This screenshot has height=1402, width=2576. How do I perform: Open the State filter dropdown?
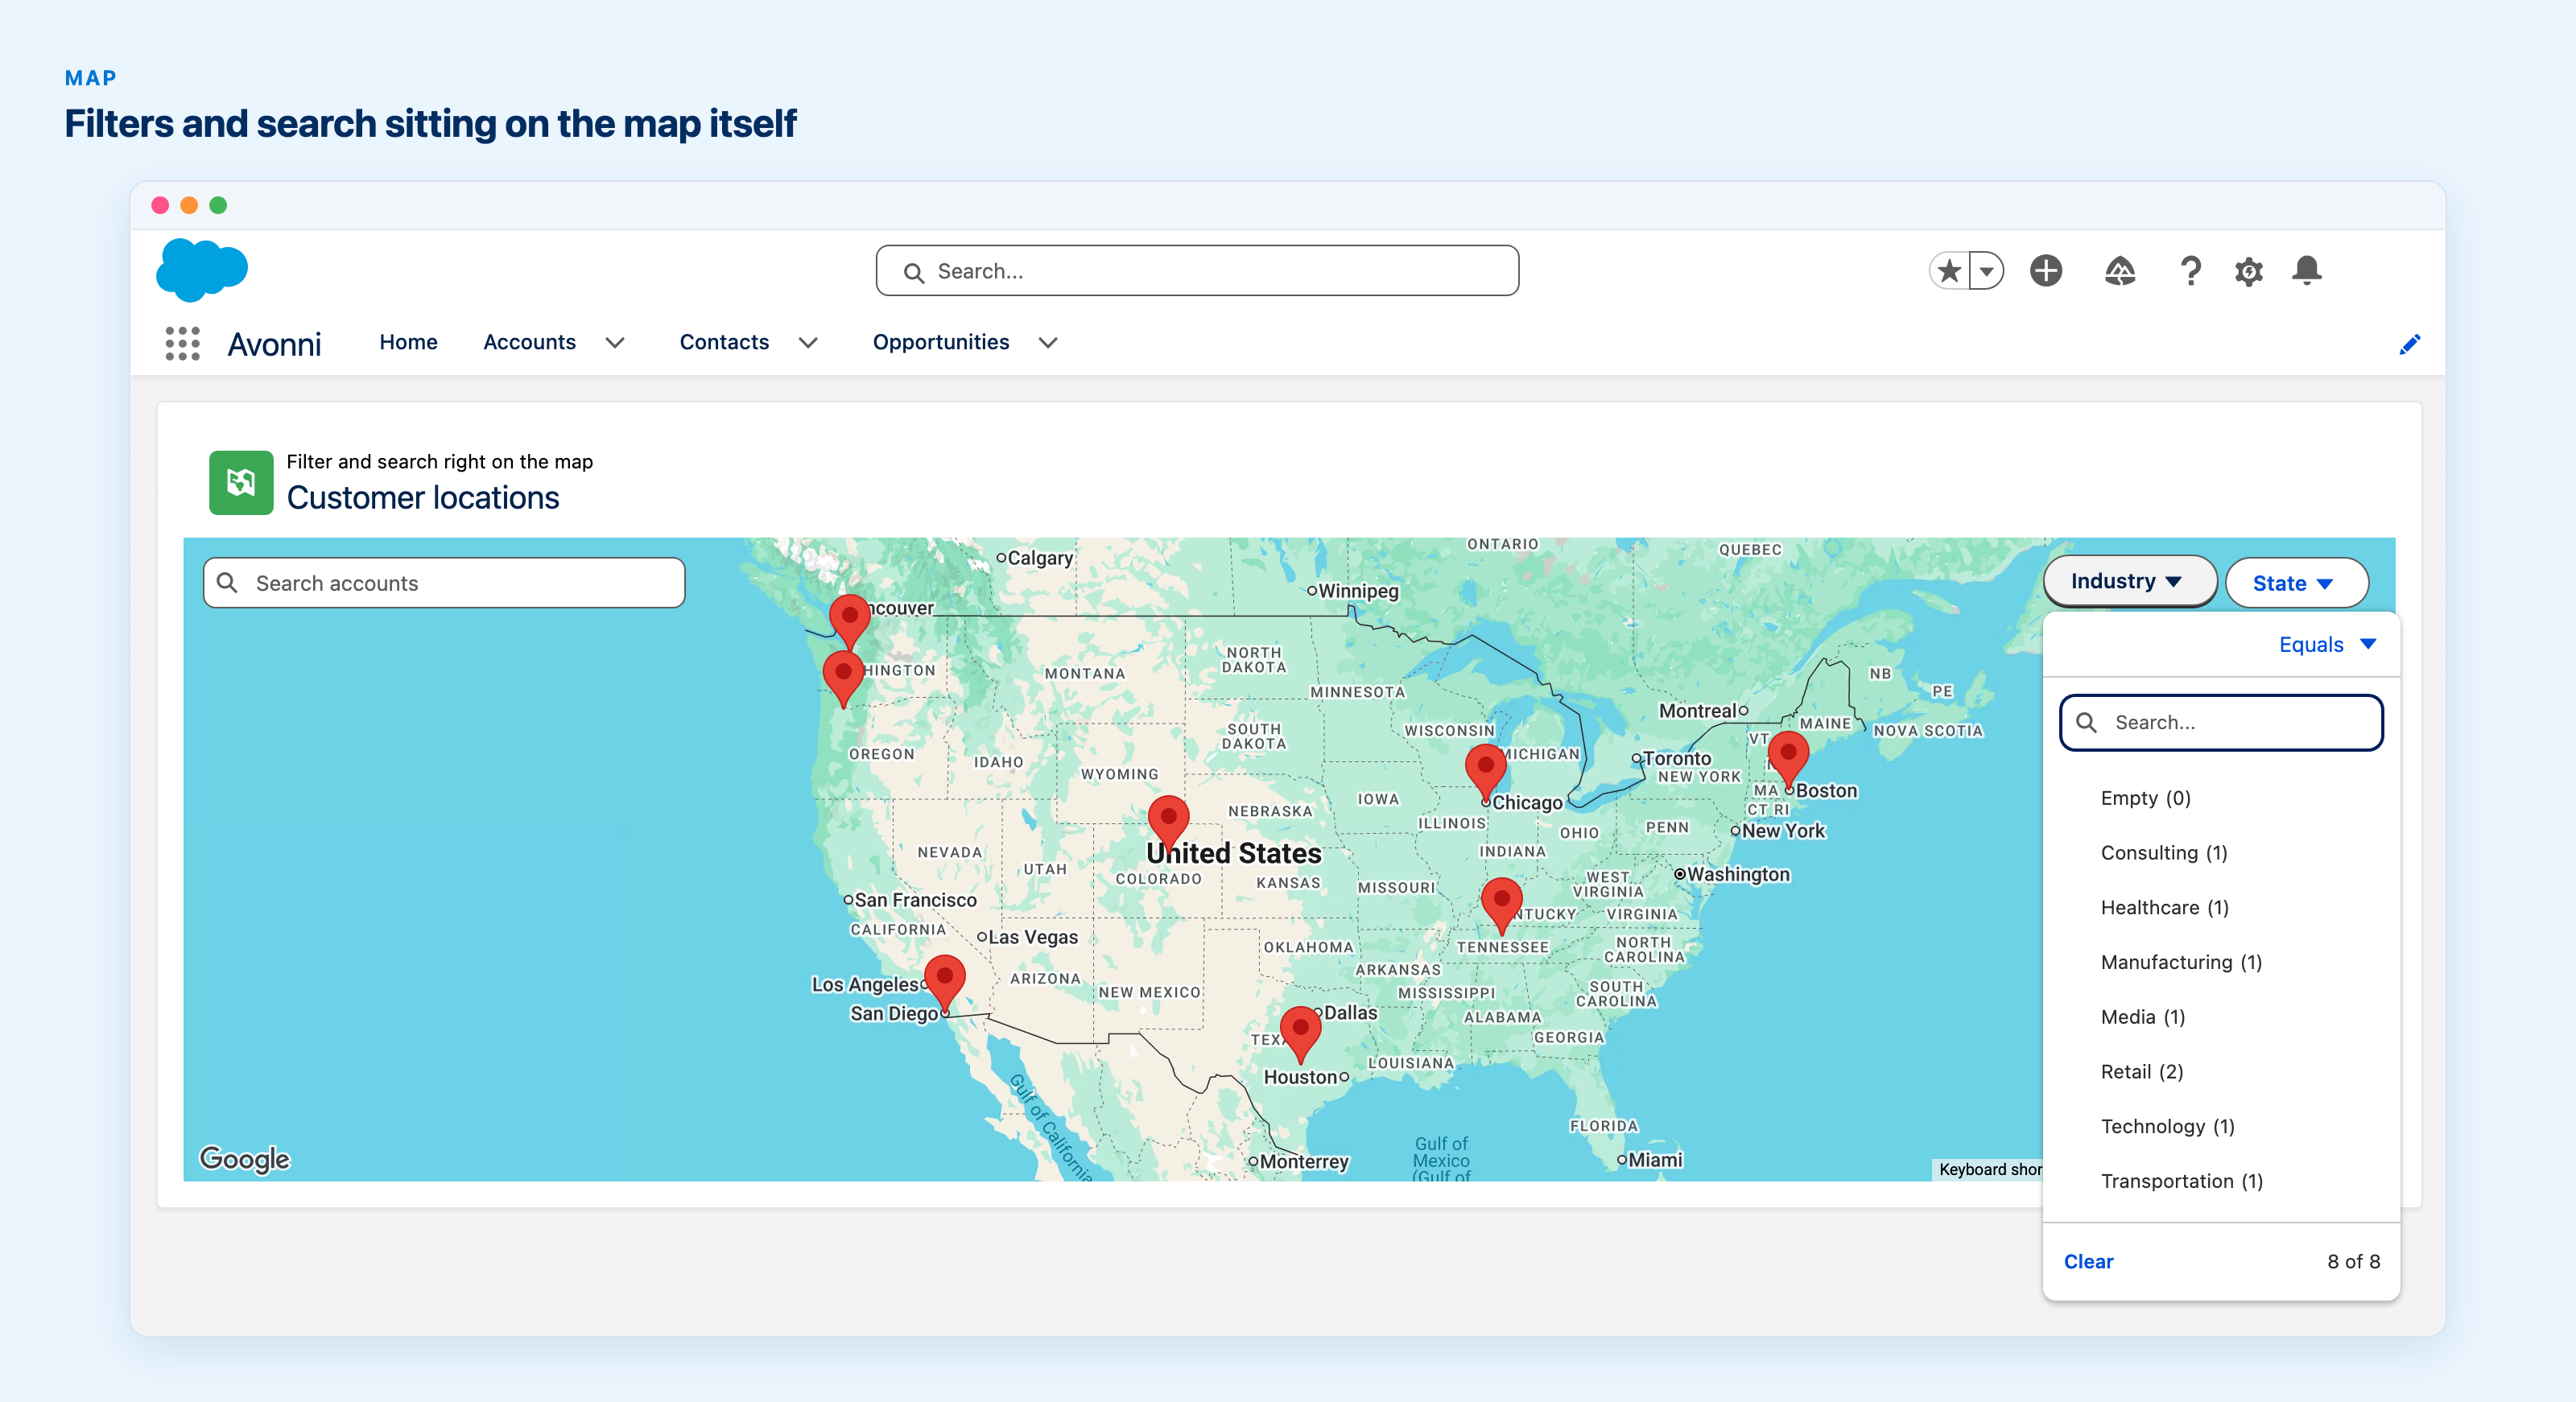(2295, 583)
